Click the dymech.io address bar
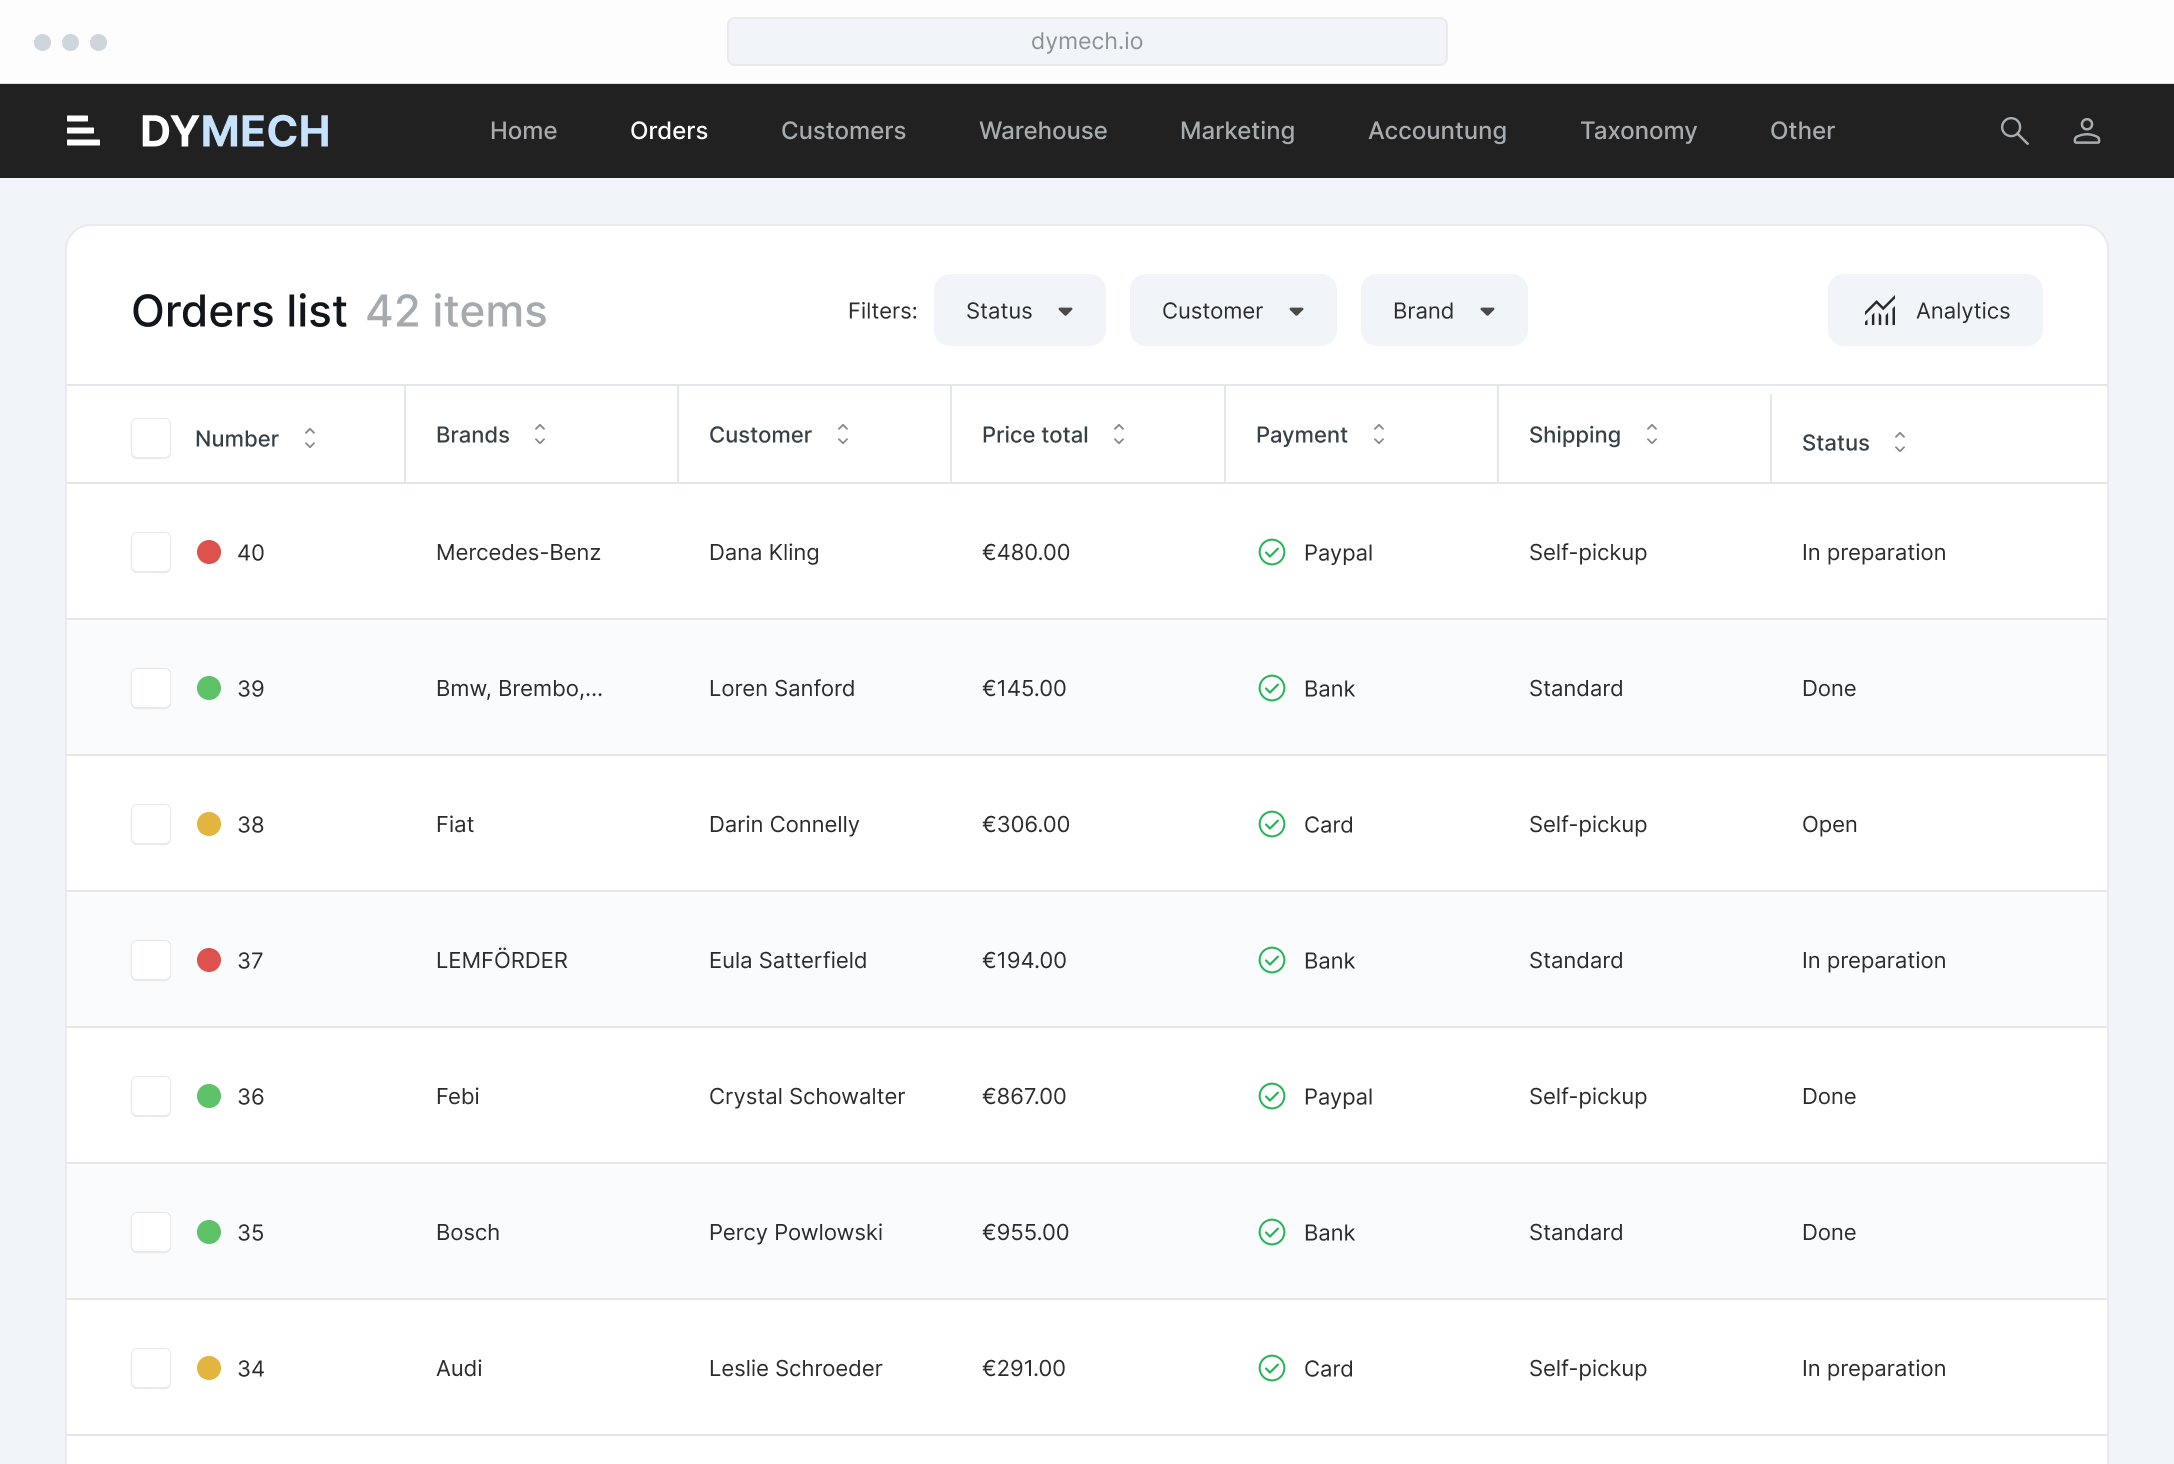Image resolution: width=2174 pixels, height=1464 pixels. pos(1087,41)
